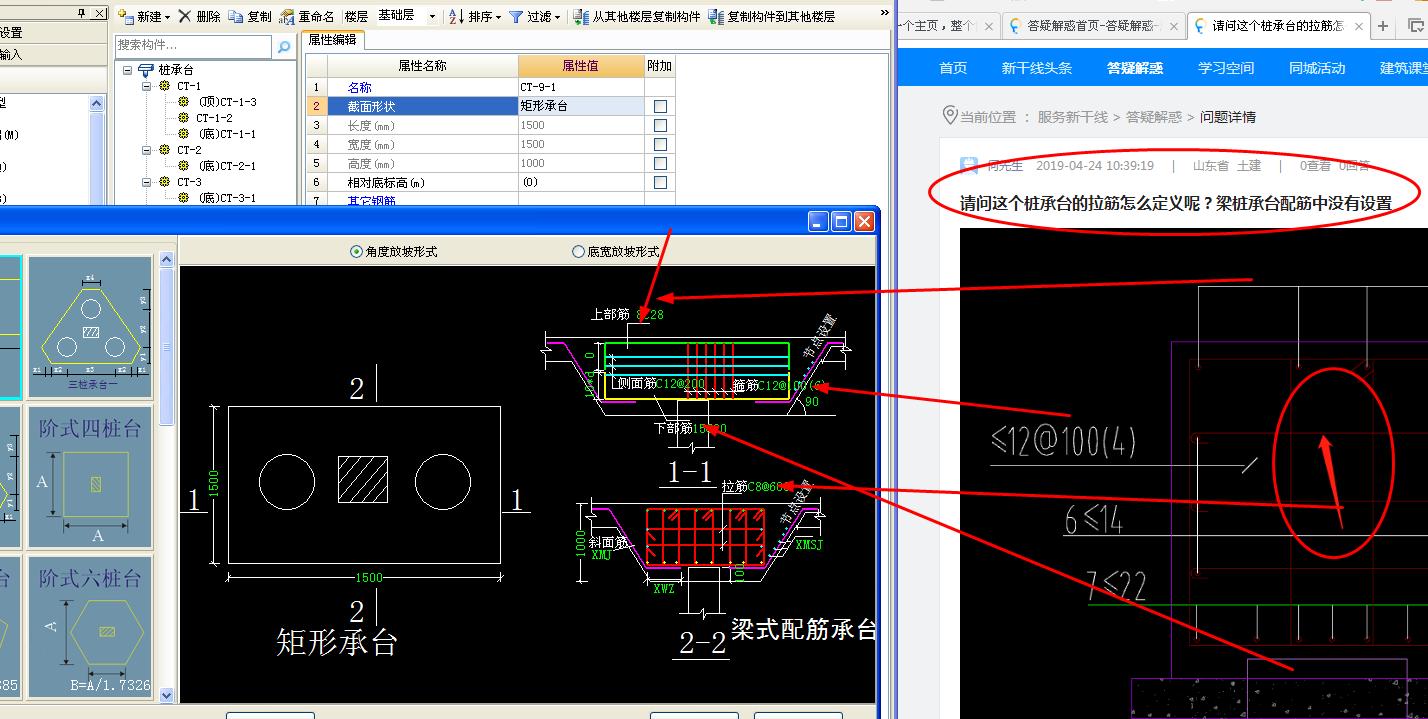Open the 基础层 floor combo box
Viewport: 1428px width, 719px height.
406,16
